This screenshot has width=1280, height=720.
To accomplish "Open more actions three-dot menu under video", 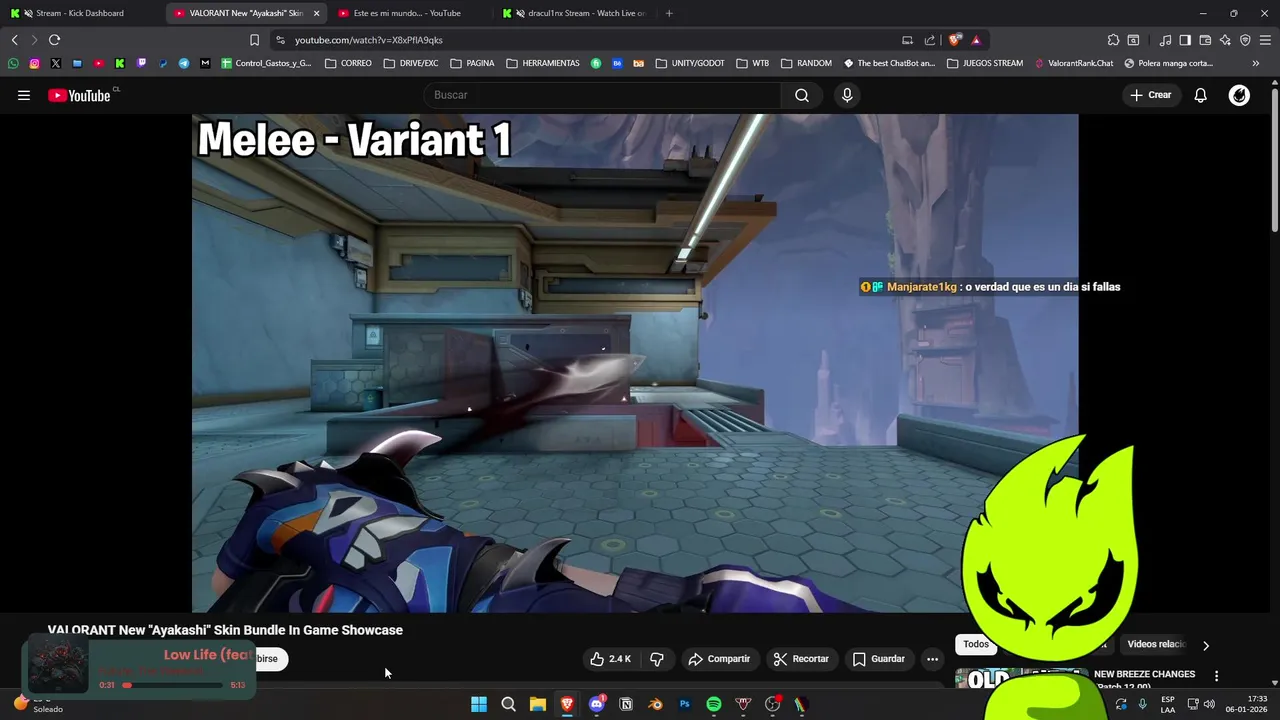I will click(x=932, y=659).
